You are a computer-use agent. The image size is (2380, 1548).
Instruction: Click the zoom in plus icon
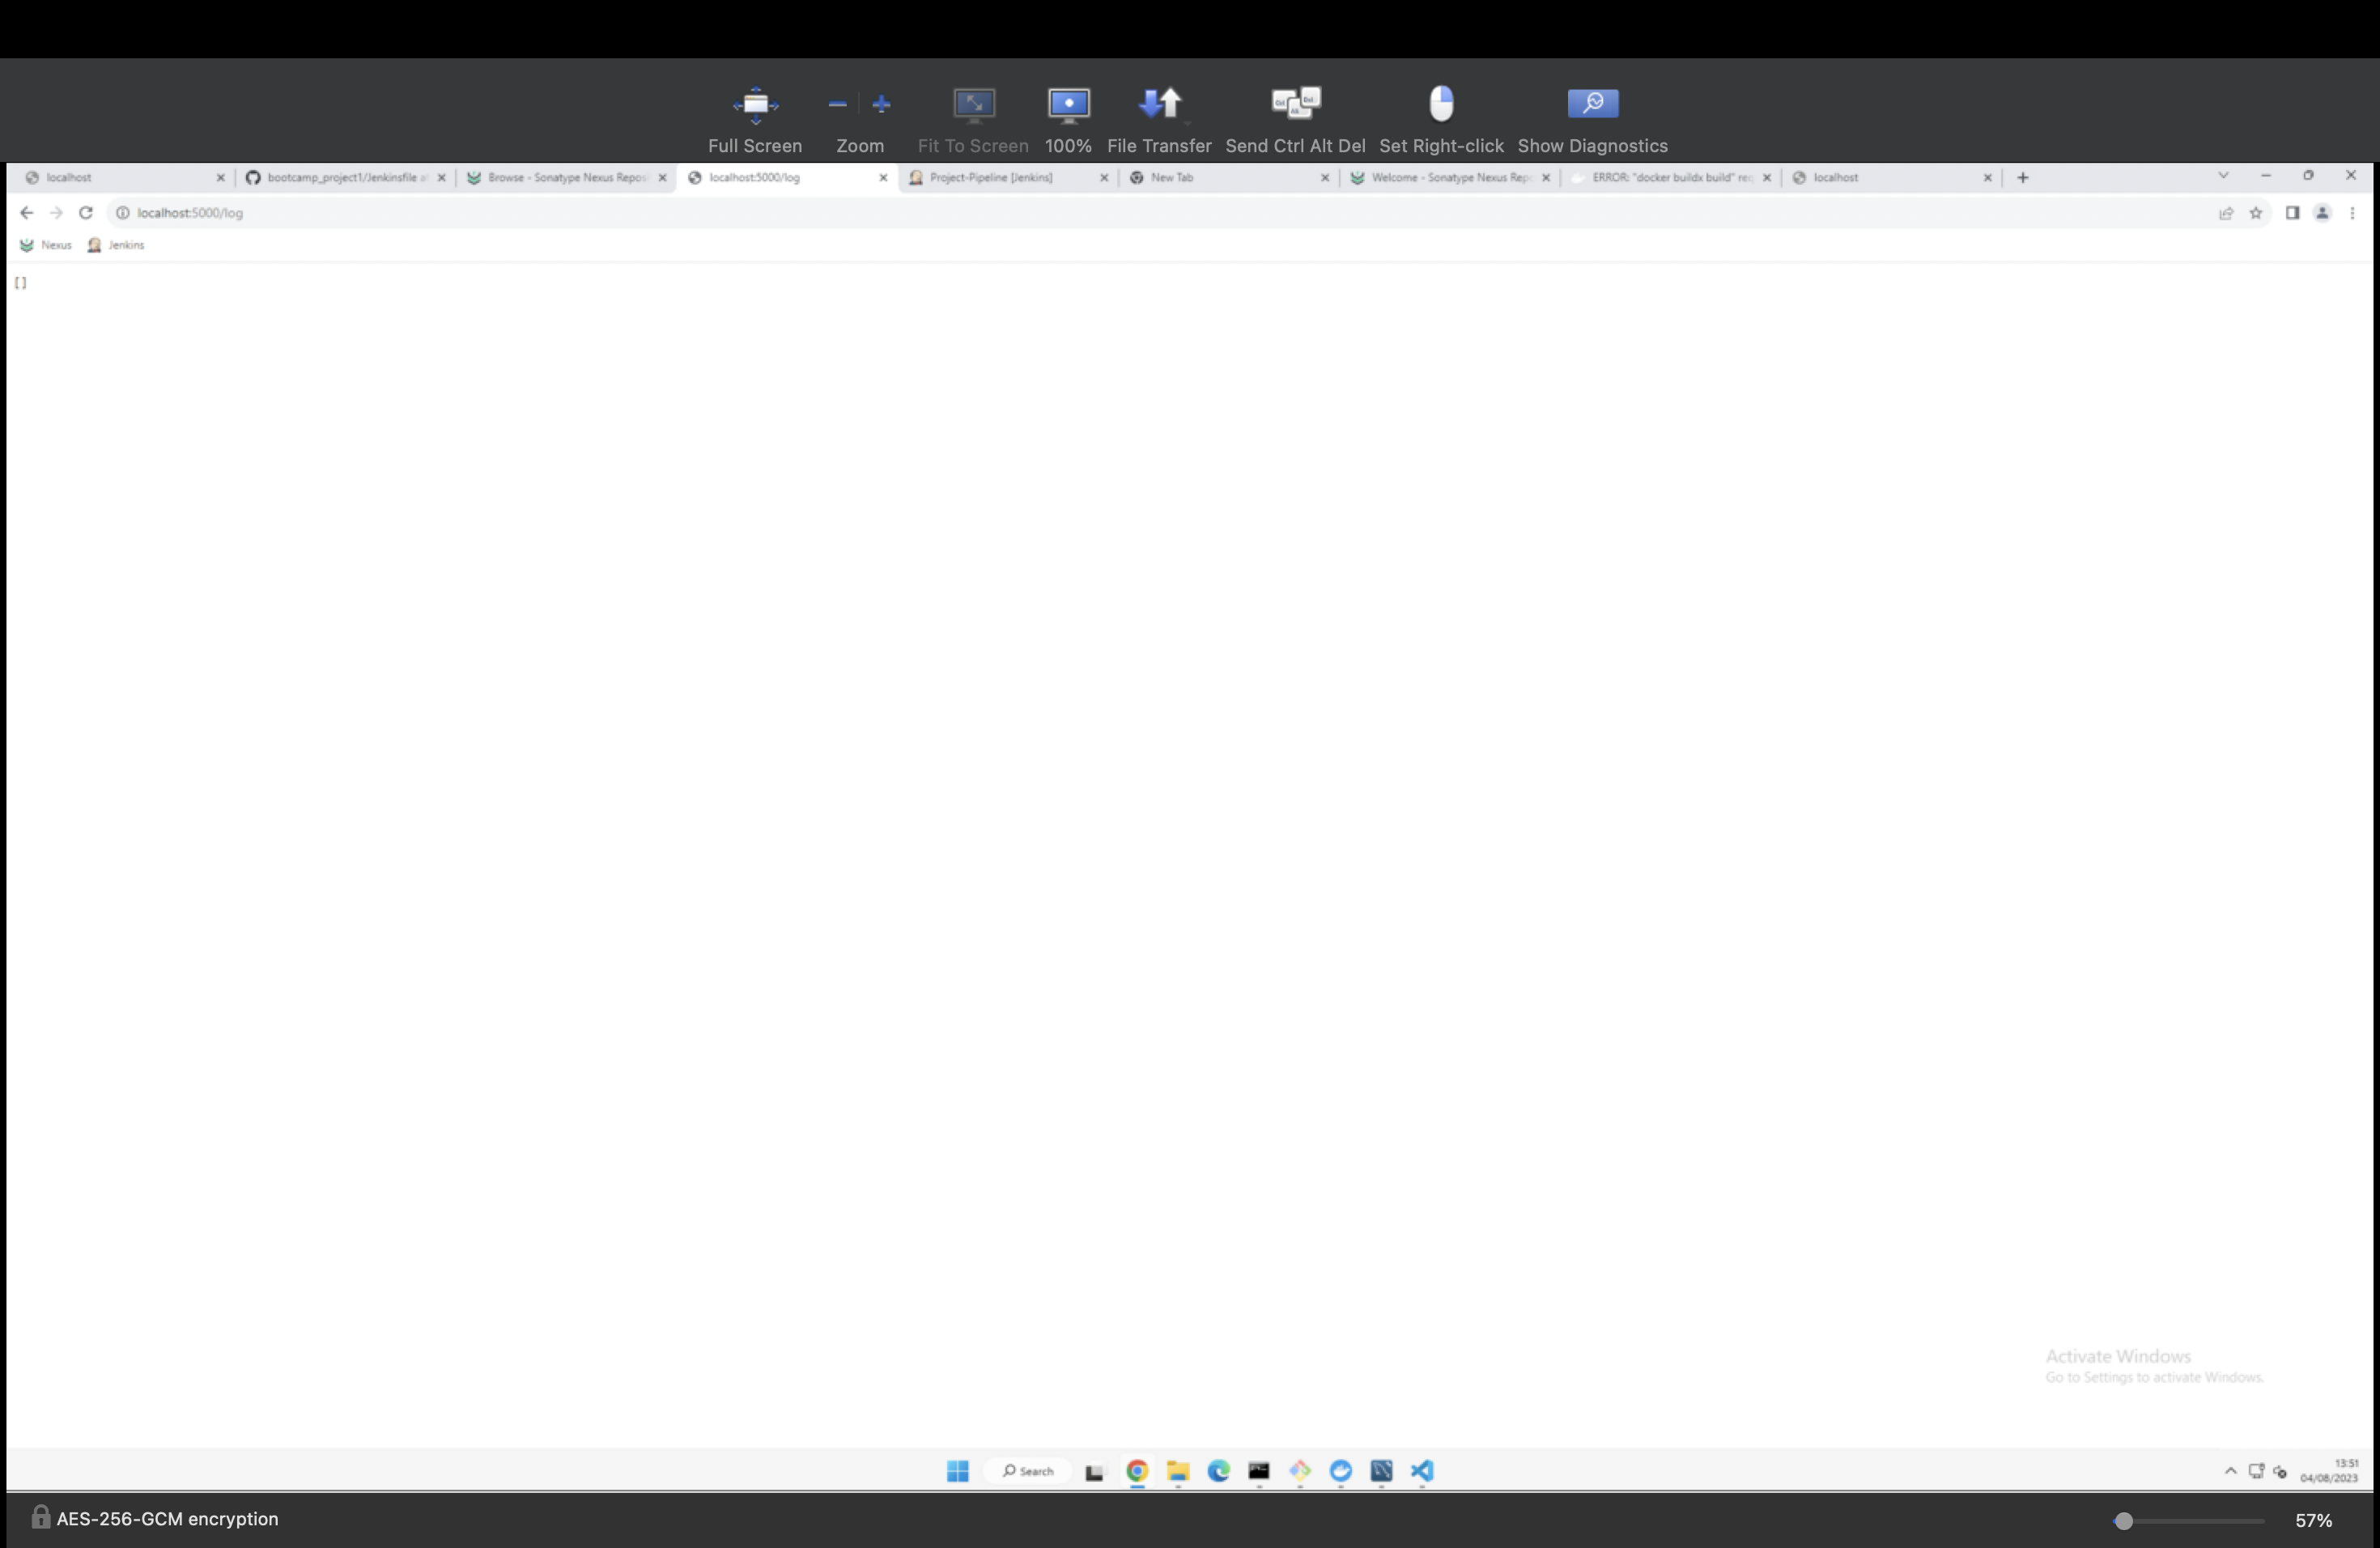tap(881, 104)
